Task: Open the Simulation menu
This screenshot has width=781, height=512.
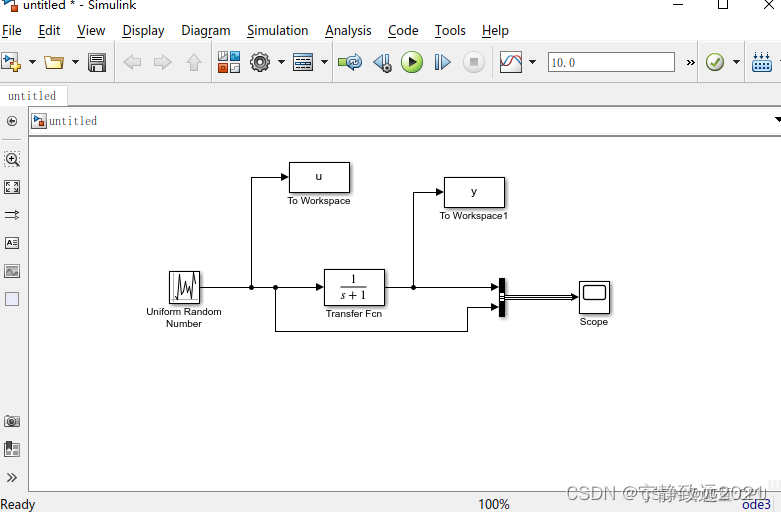Action: click(277, 30)
